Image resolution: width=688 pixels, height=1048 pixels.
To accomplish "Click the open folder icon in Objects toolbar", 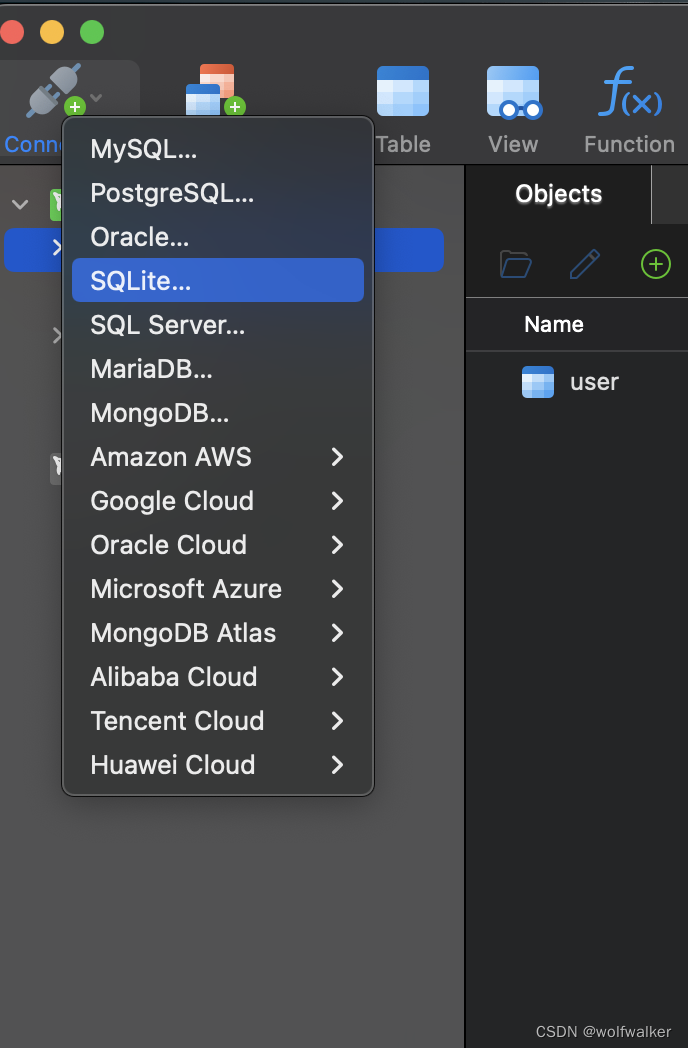I will (x=515, y=264).
